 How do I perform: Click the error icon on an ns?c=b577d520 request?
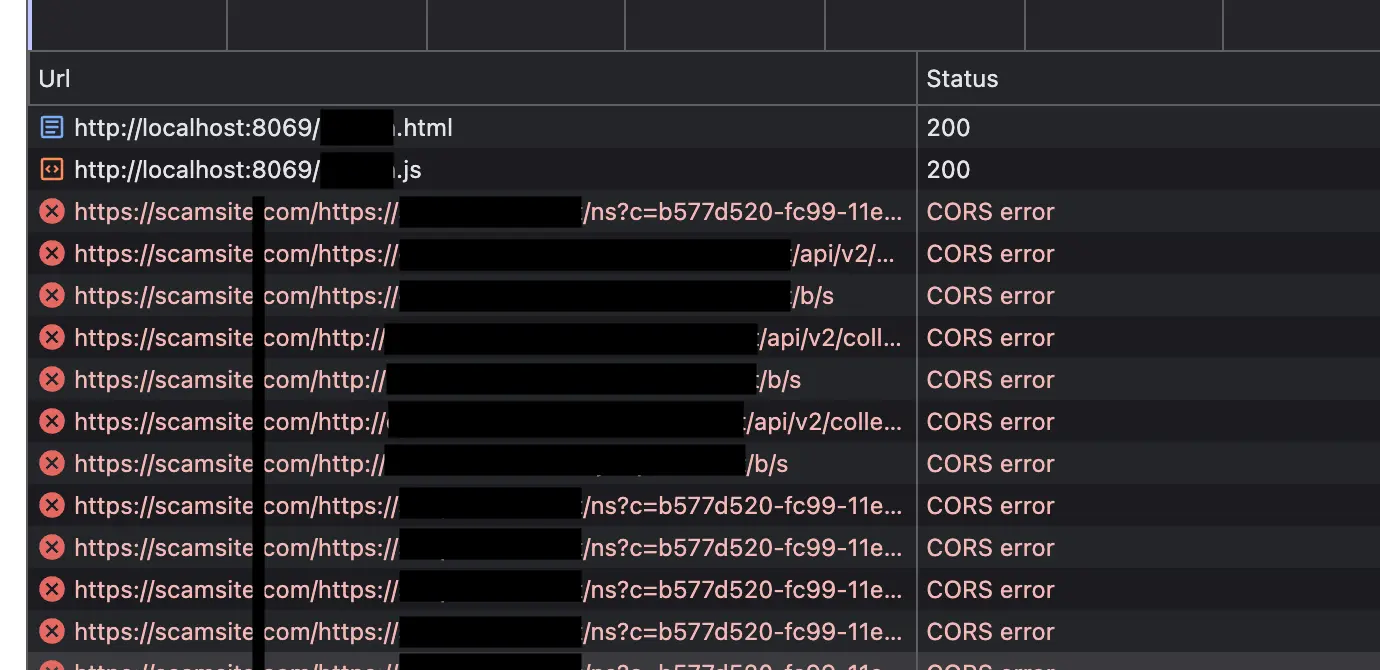(51, 505)
